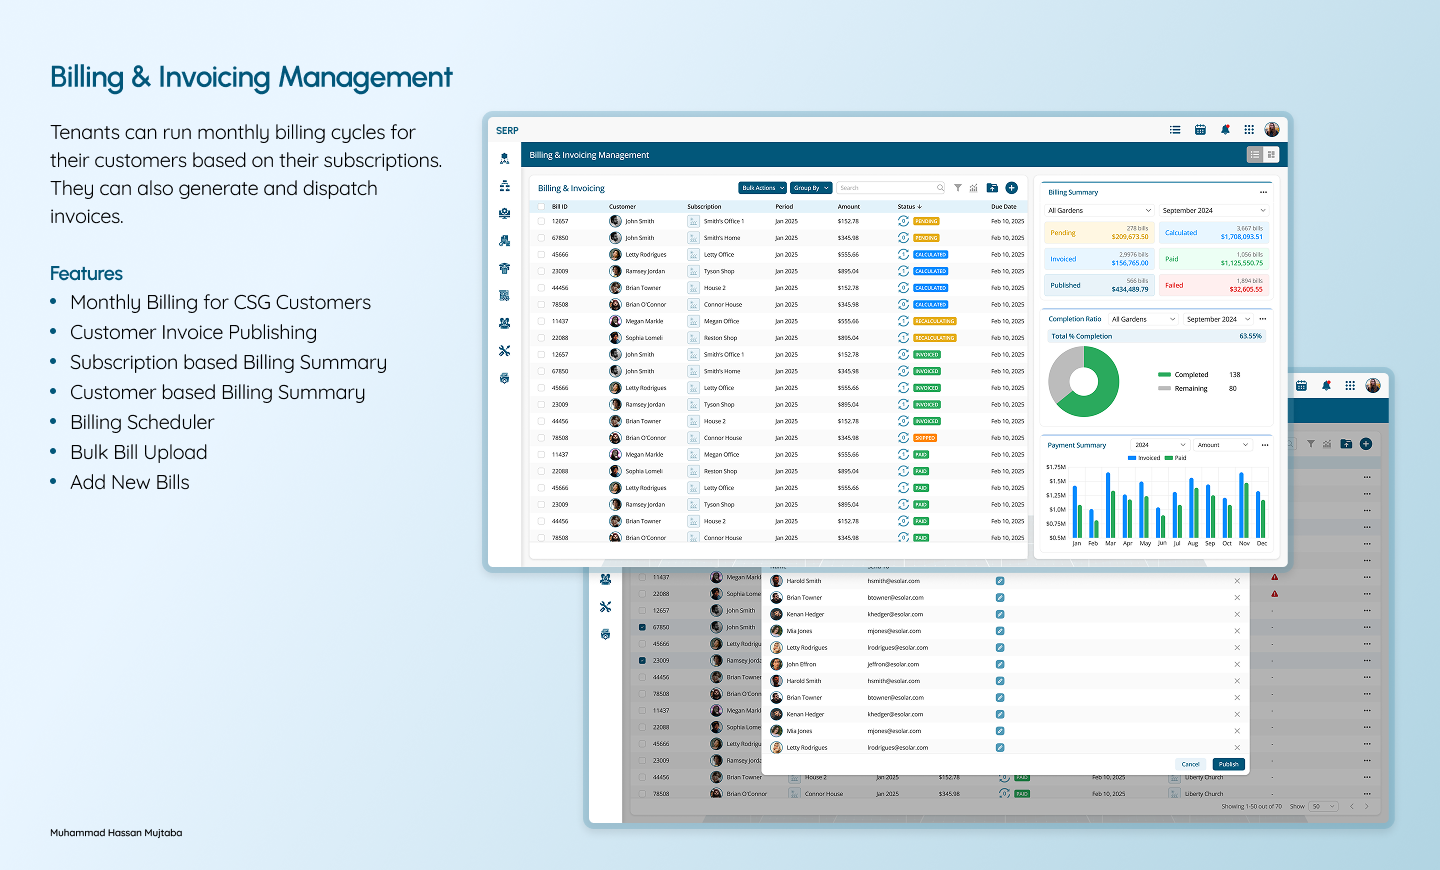
Task: Click the Cancel button in the dialog
Action: [x=1190, y=763]
